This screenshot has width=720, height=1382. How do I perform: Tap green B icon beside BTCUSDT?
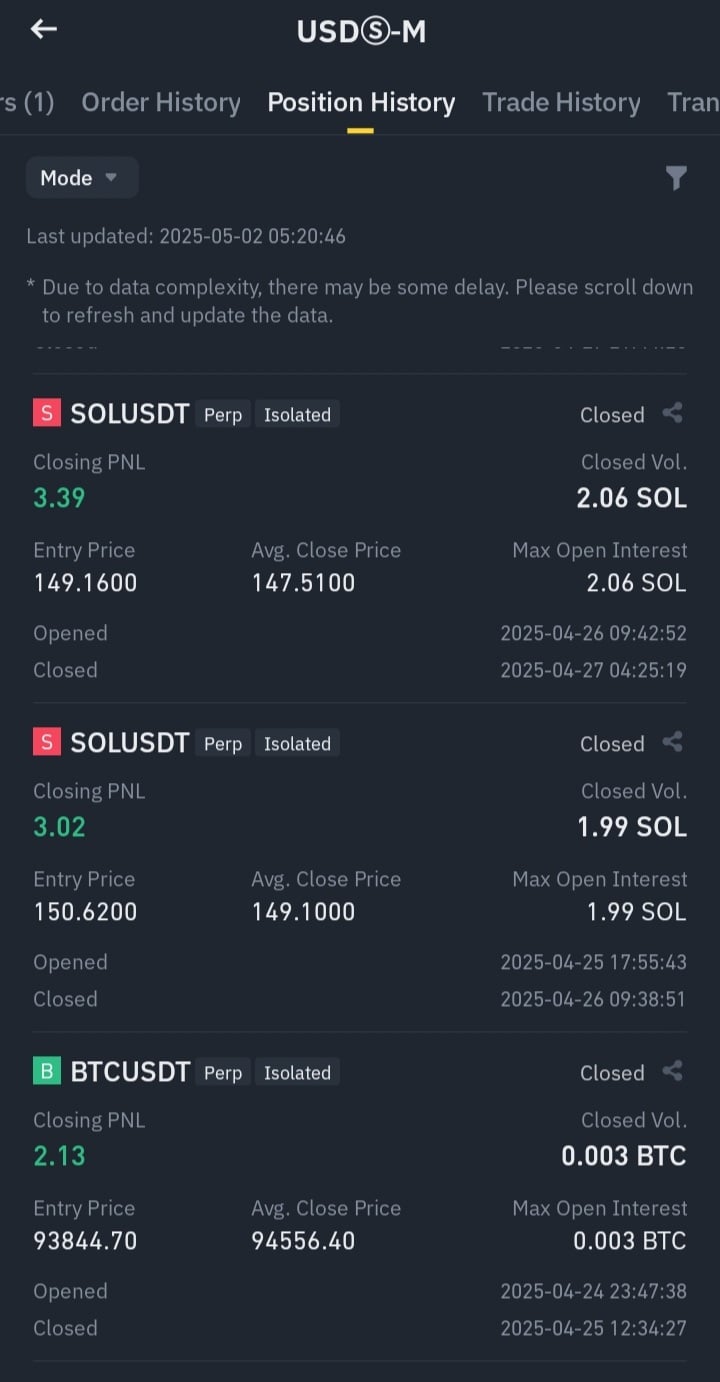(47, 1072)
